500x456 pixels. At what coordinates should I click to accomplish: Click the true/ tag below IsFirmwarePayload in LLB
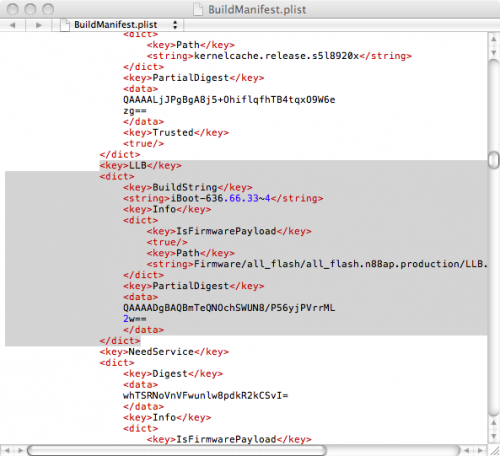(x=167, y=242)
